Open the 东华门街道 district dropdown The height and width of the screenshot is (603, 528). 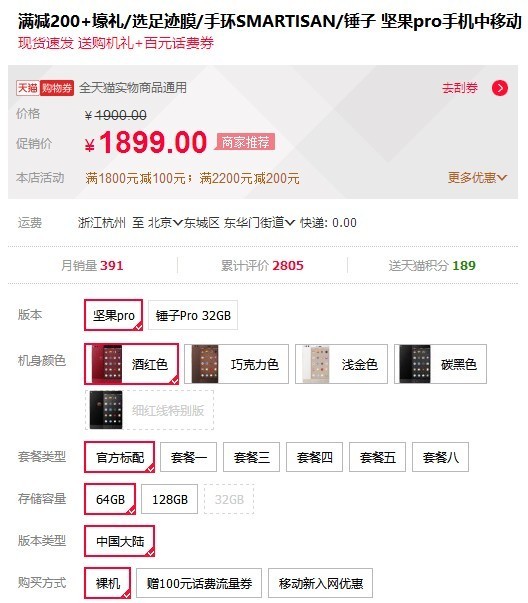click(x=259, y=223)
